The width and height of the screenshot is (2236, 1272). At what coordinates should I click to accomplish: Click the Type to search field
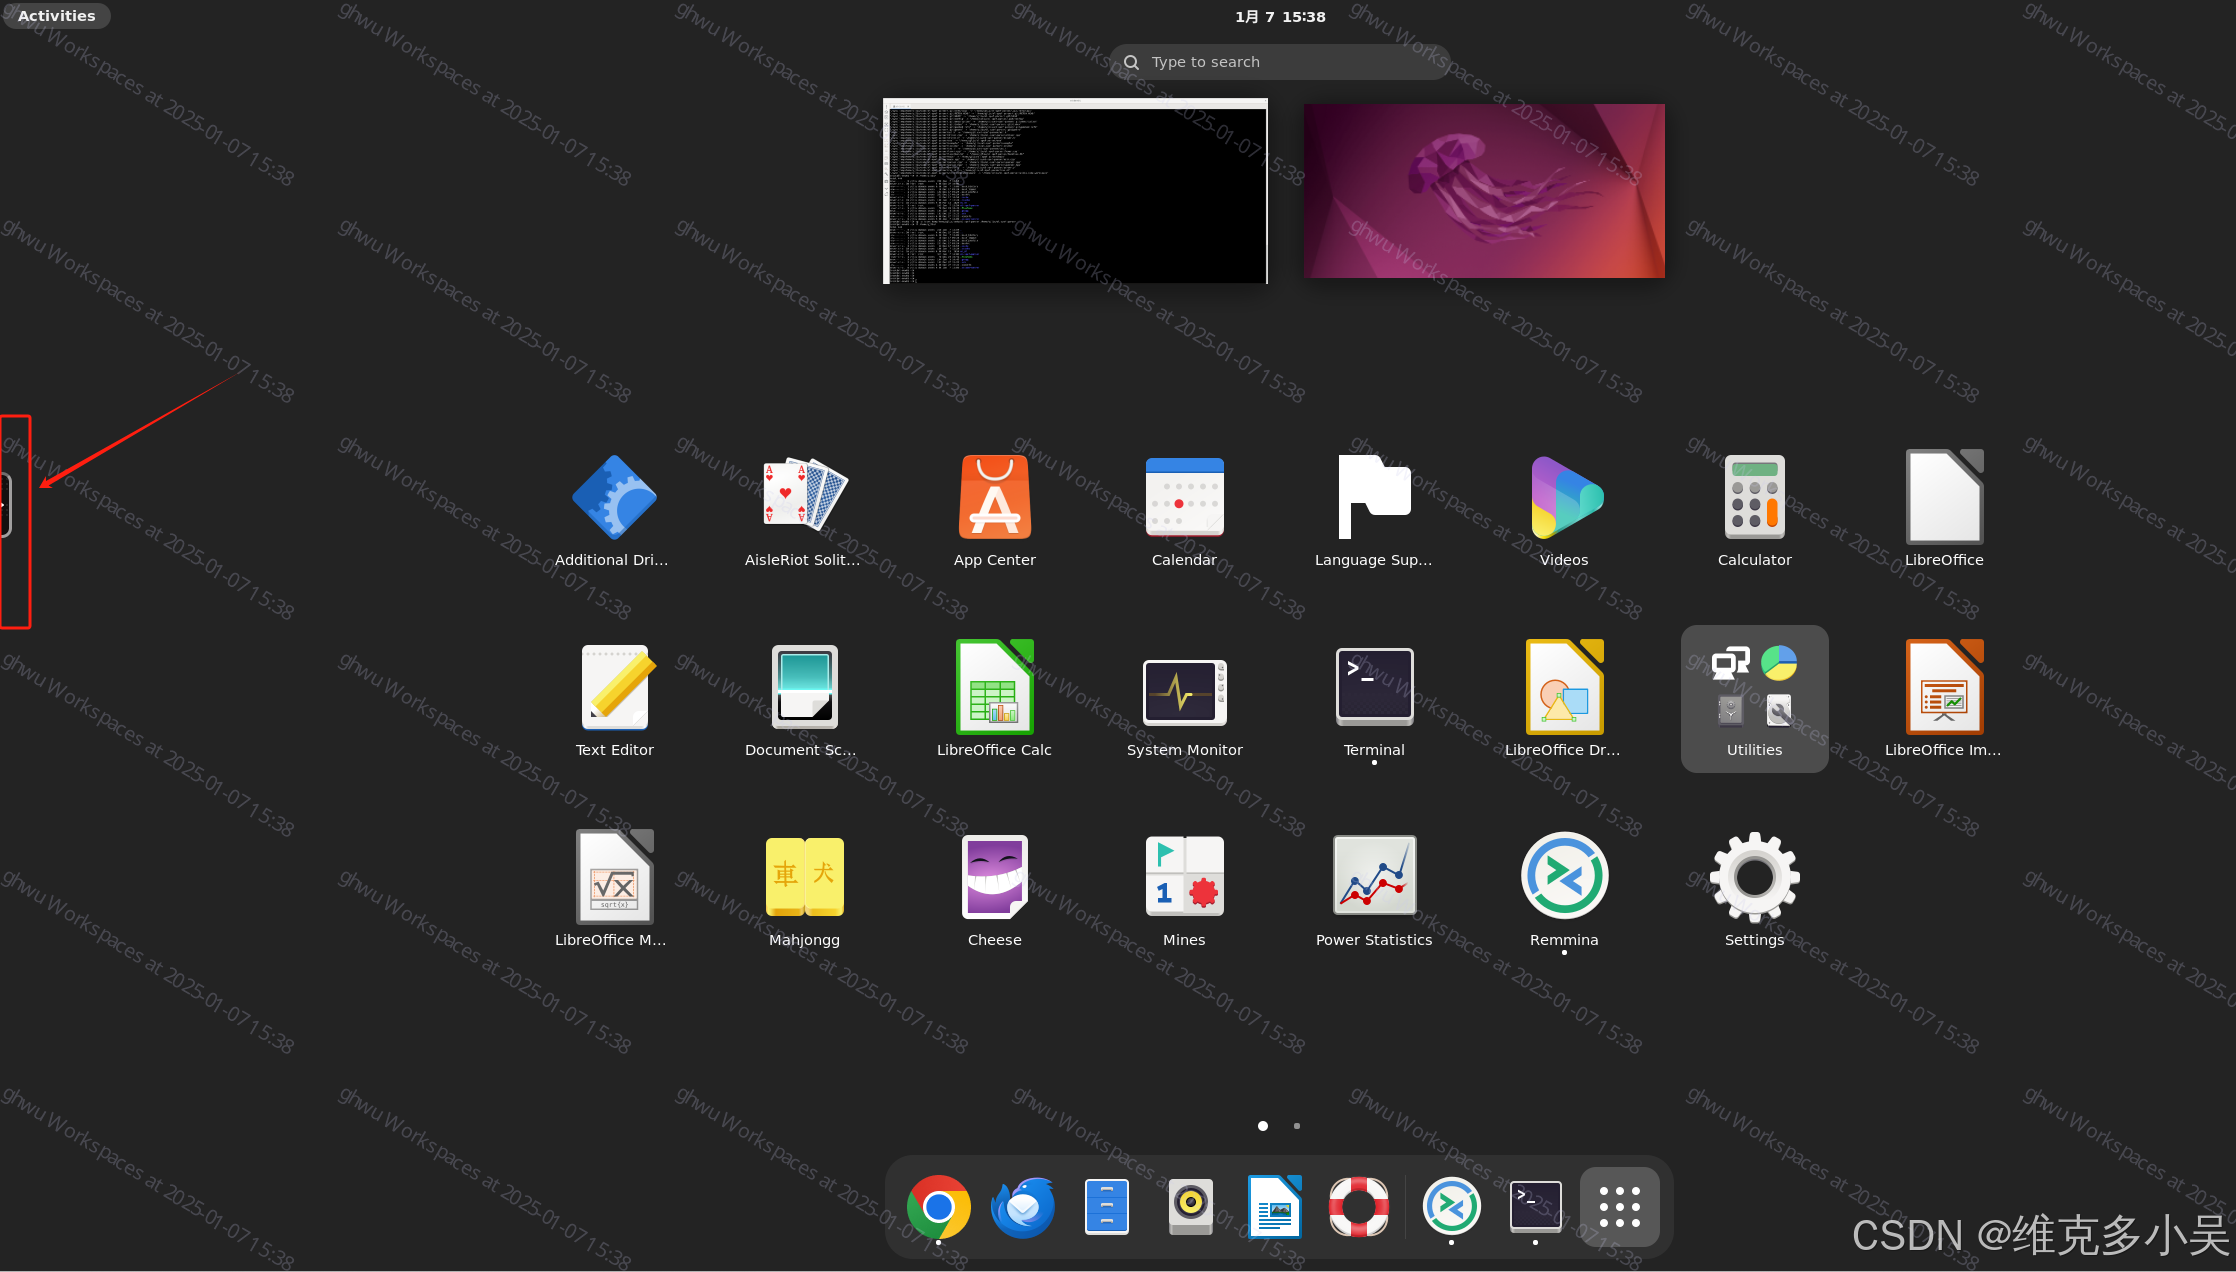pos(1279,62)
